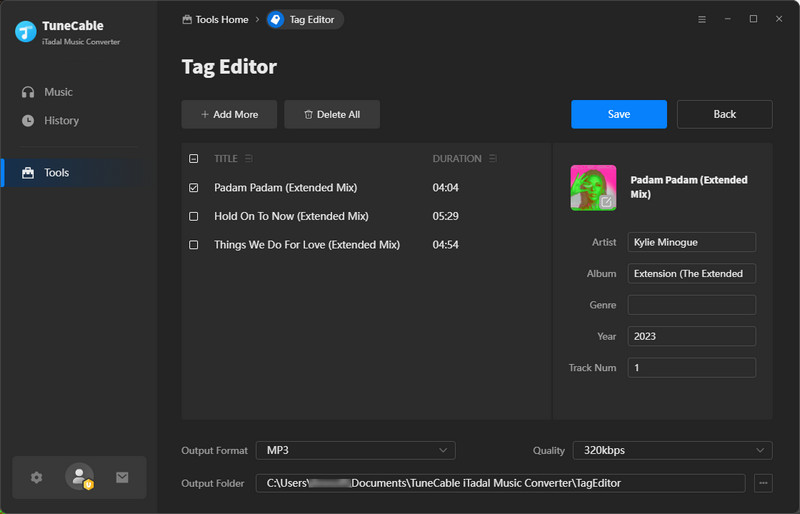Click the TITLE column header

tap(226, 158)
